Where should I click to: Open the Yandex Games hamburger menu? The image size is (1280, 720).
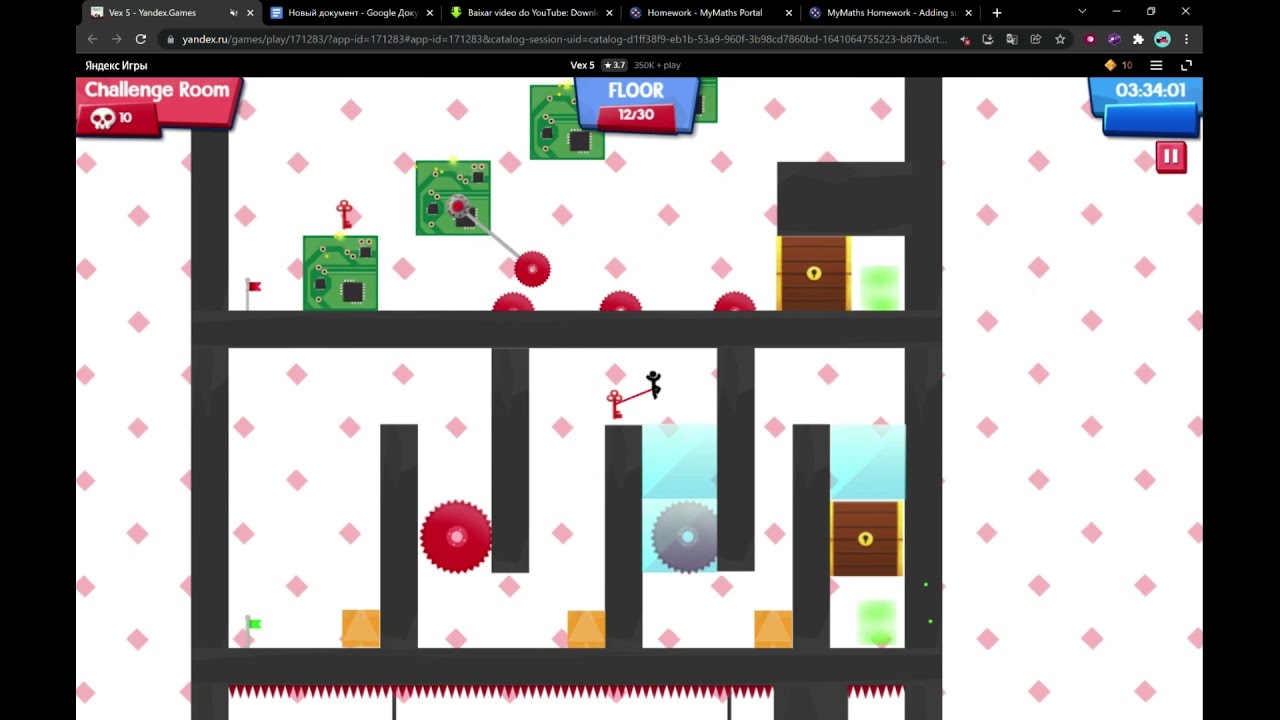coord(1156,65)
